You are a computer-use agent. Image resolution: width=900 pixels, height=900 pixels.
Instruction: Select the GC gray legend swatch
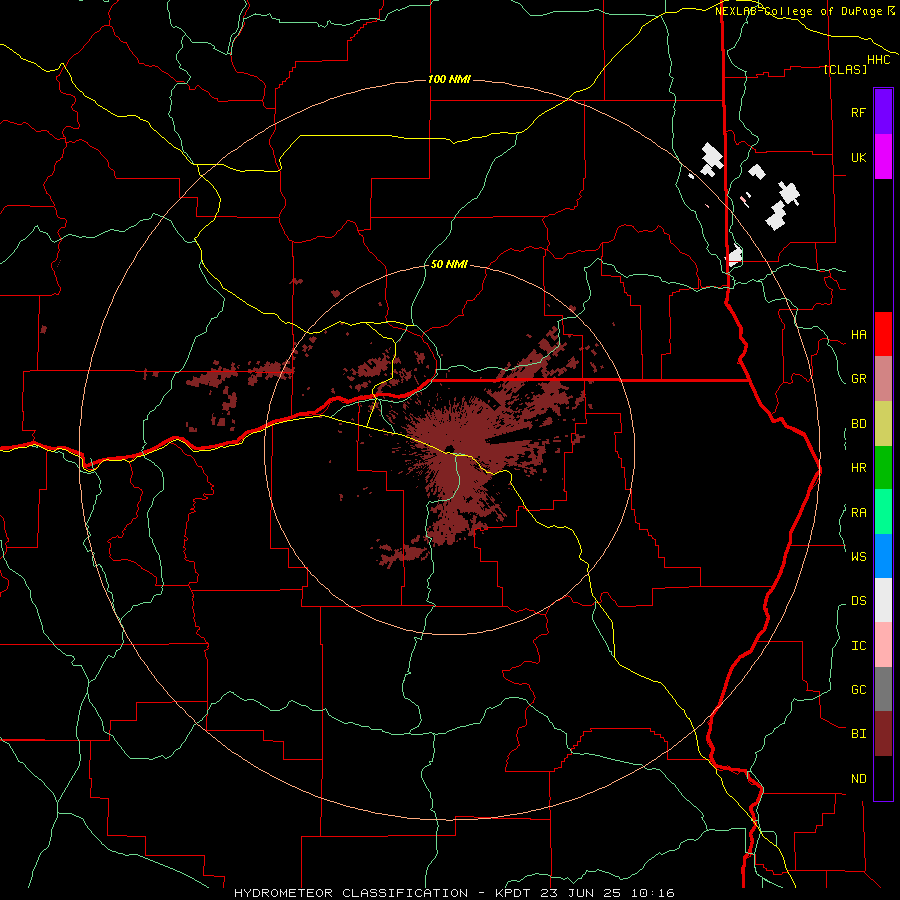click(883, 689)
